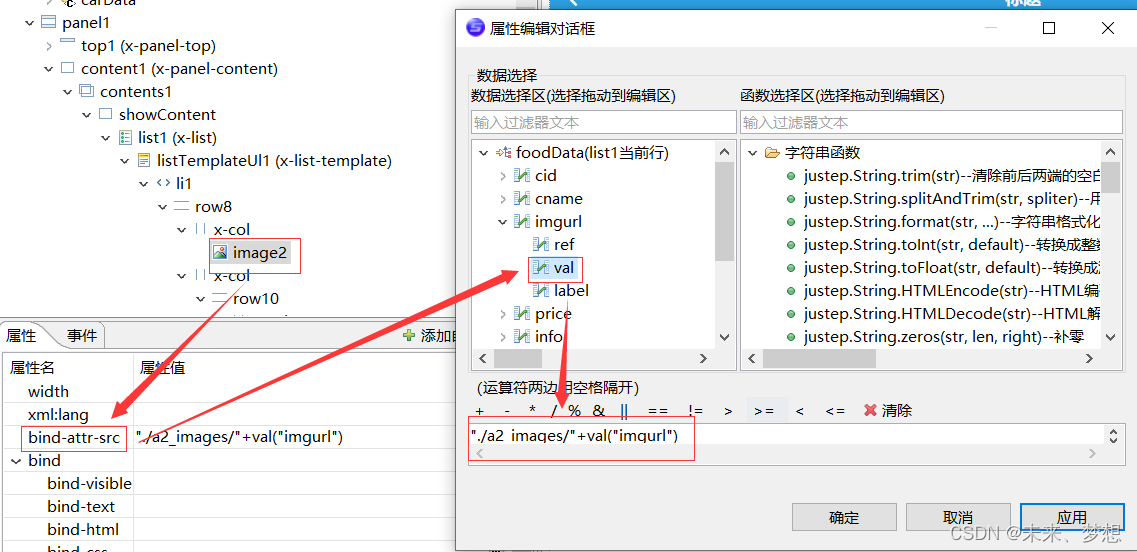Expand top1 (x-panel-top) node

point(49,46)
